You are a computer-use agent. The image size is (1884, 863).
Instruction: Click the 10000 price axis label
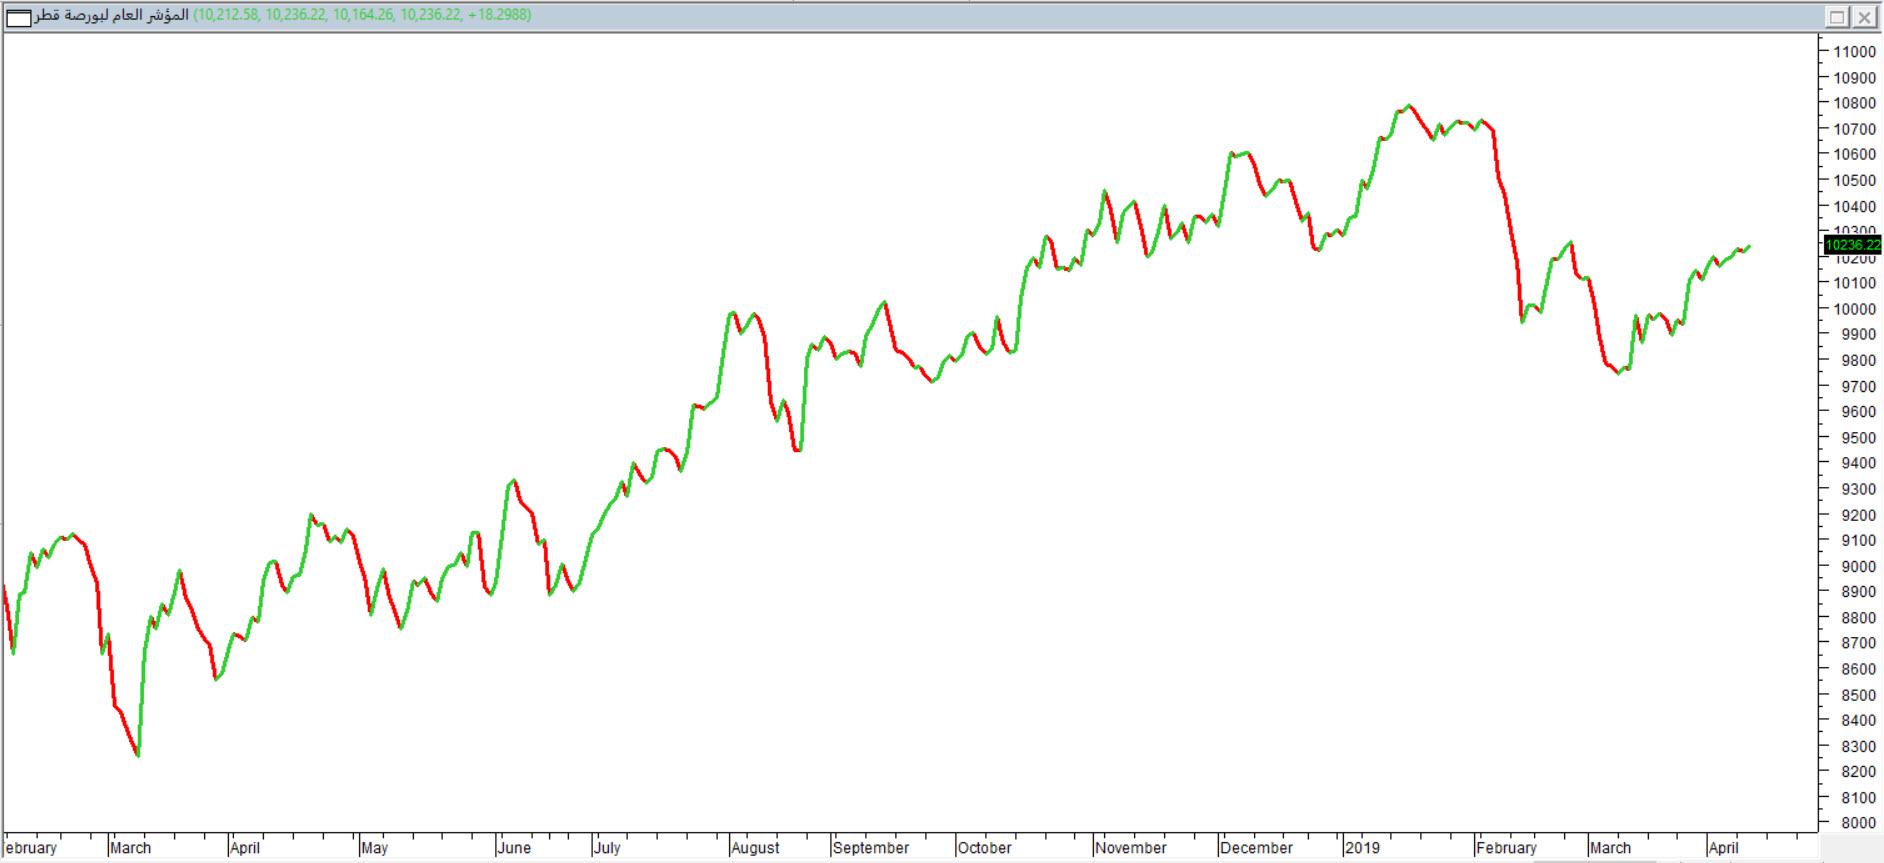coord(1854,309)
